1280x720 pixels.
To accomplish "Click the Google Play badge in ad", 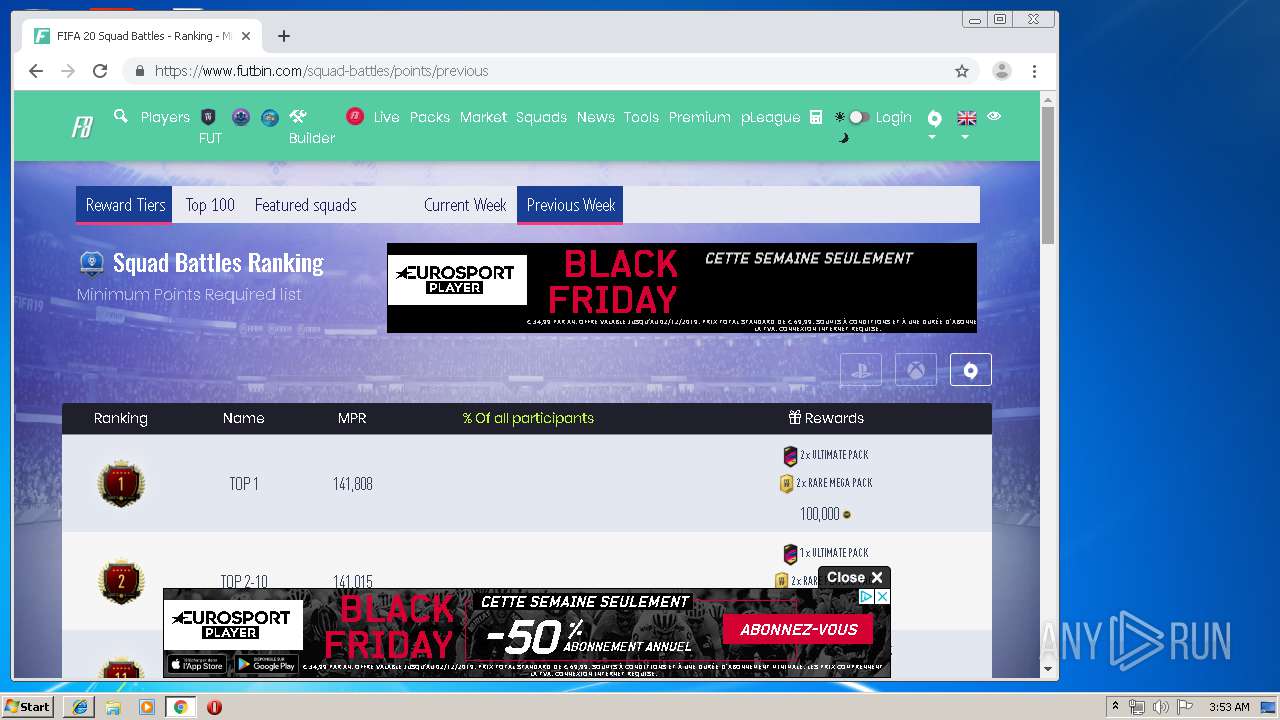I will tap(265, 664).
